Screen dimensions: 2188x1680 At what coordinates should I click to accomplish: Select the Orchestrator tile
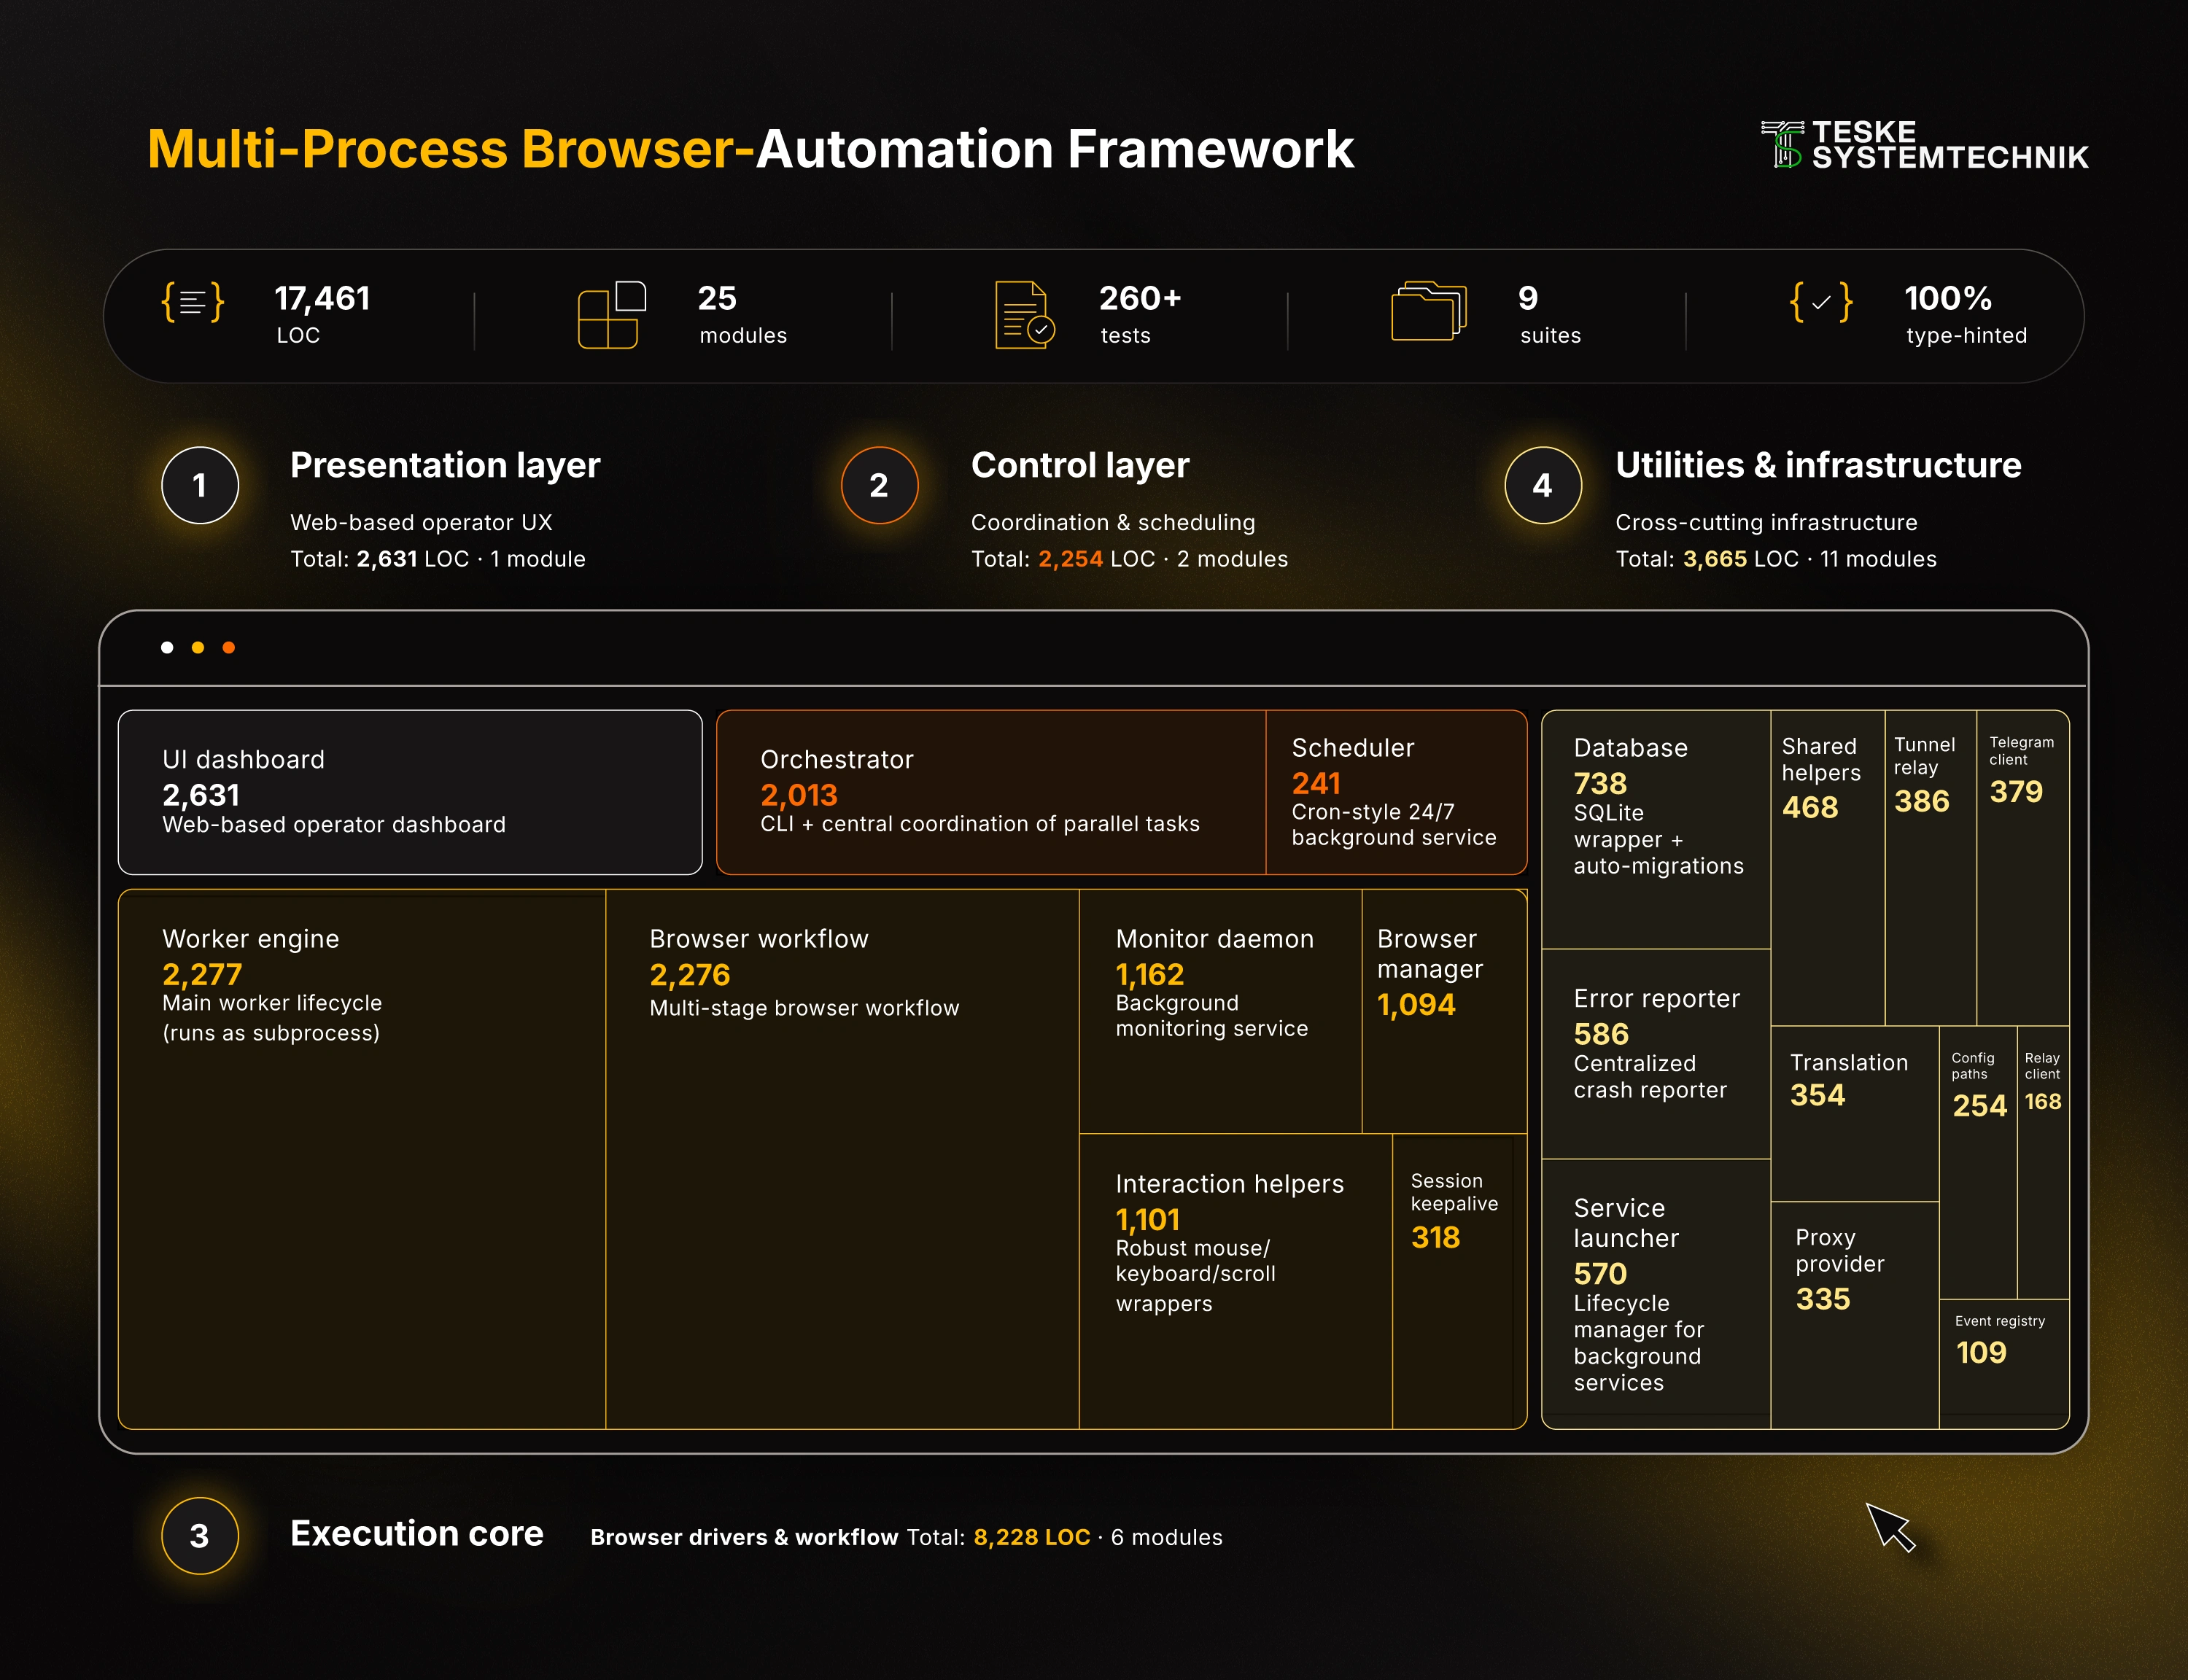(991, 793)
